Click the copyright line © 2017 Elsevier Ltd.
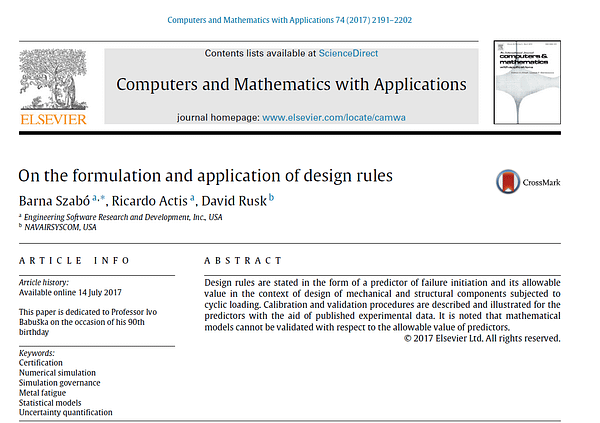The width and height of the screenshot is (600, 423). 482,338
